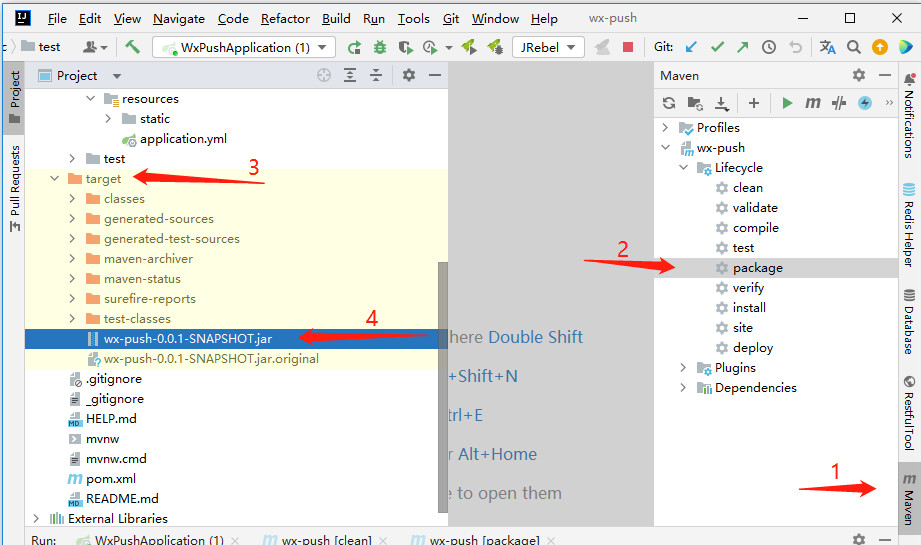This screenshot has height=545, width=921.
Task: Open Project panel options gear
Action: (x=409, y=75)
